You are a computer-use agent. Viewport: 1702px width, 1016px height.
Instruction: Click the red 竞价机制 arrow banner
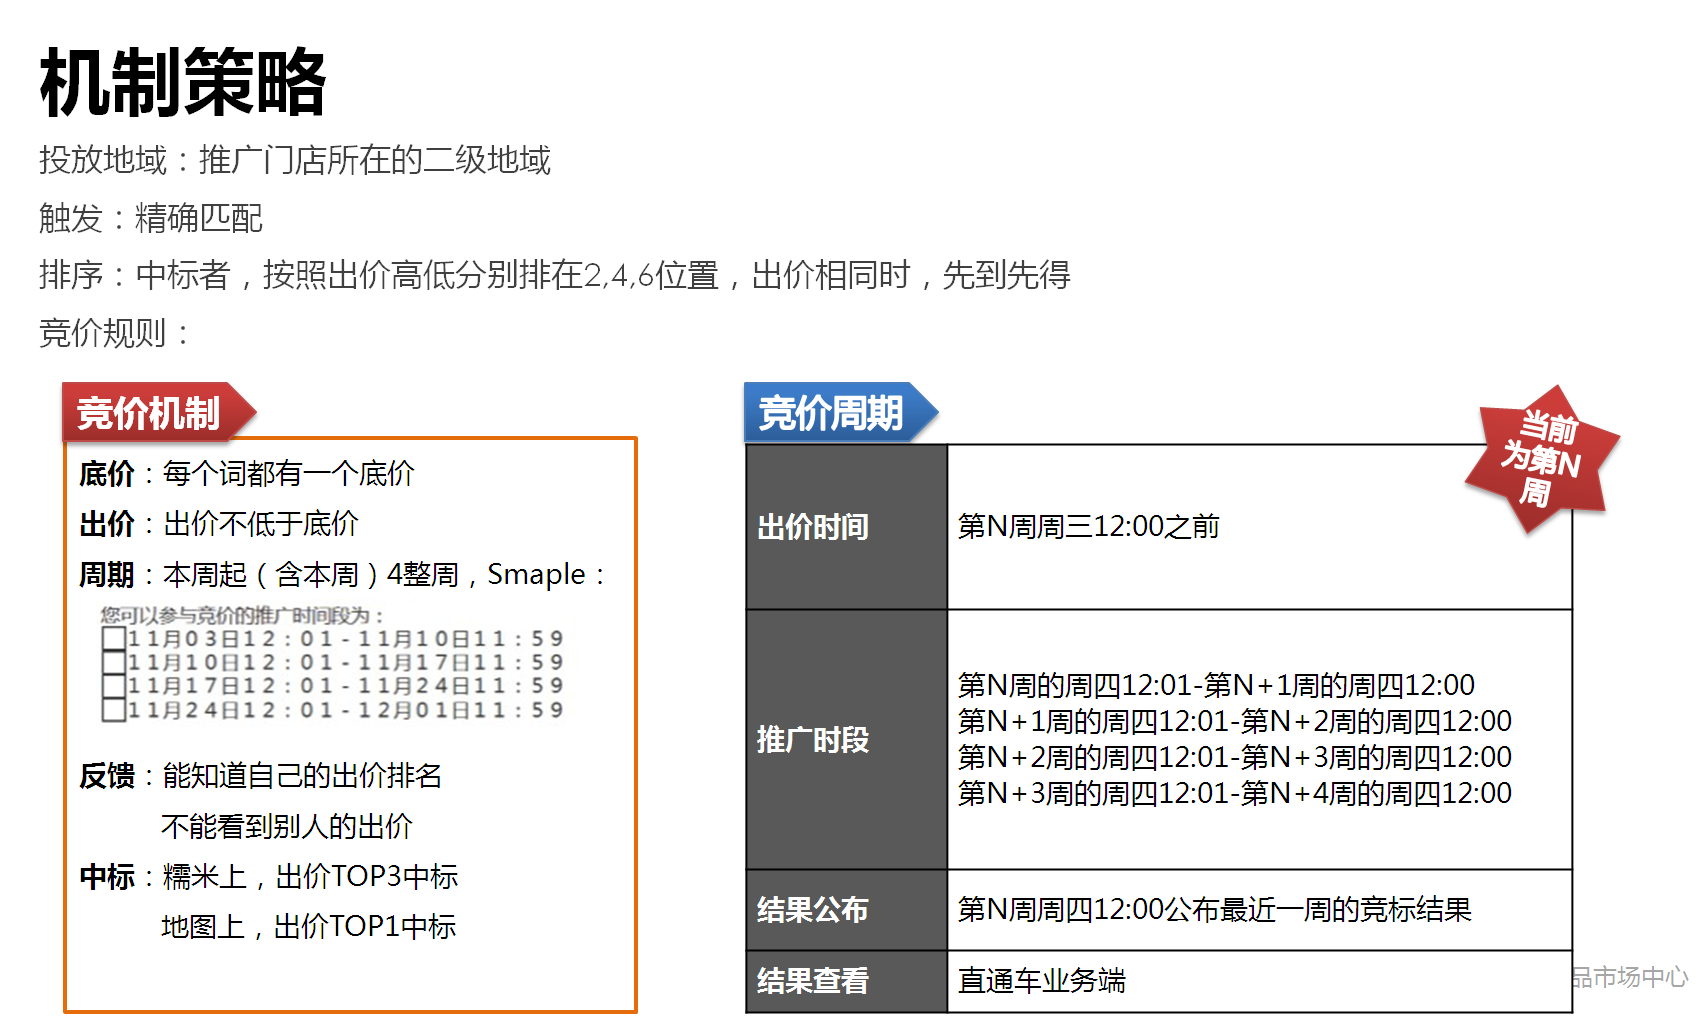tap(150, 413)
